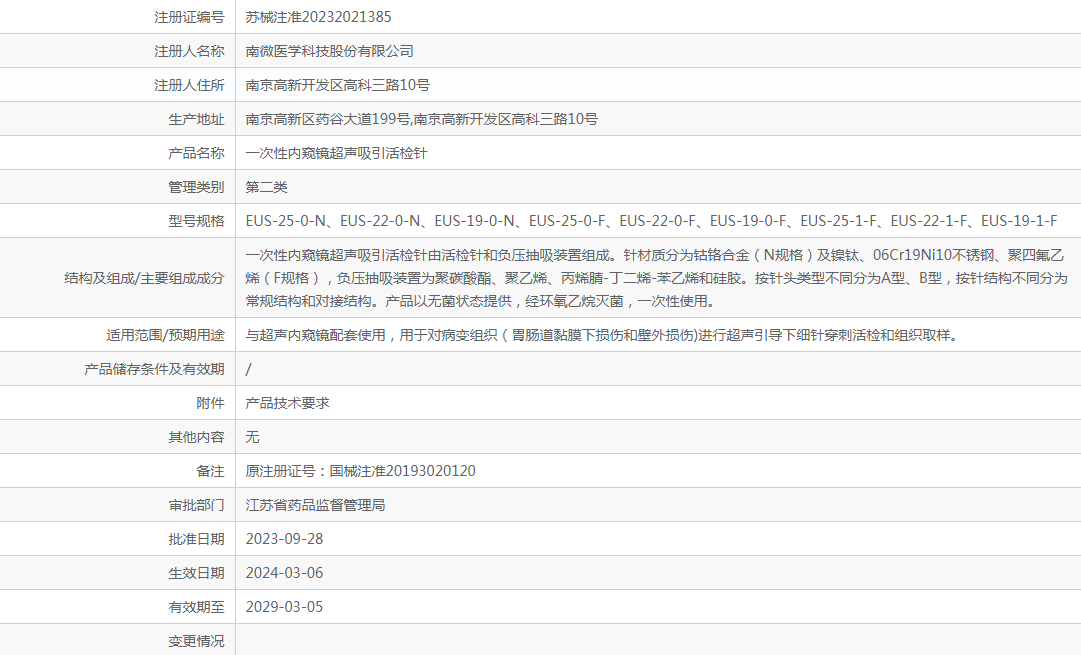1081x655 pixels.
Task: Click the intended use text starting with 与超声内窥镜配套使用
Action: click(601, 335)
